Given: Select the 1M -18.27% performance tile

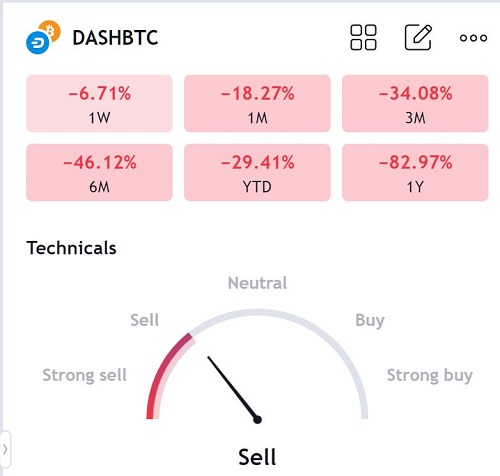Looking at the screenshot, I should (257, 103).
